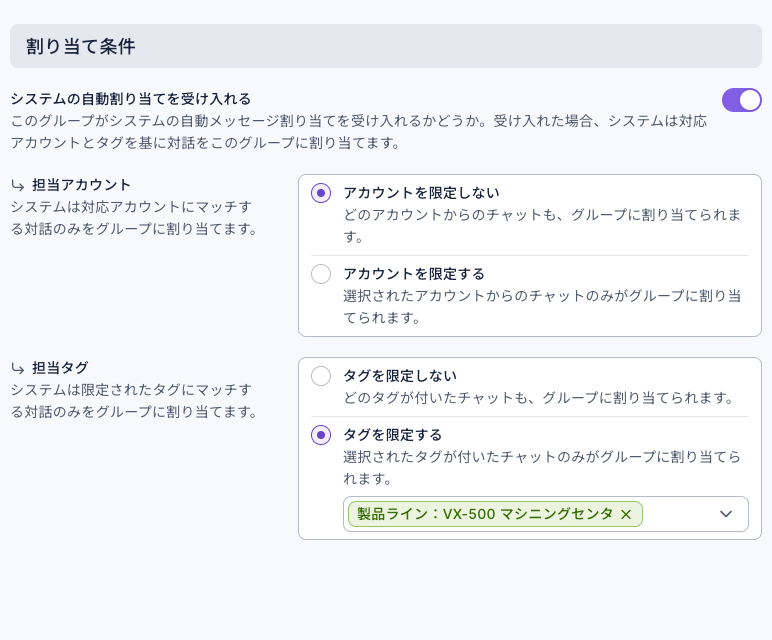
Task: Toggle システムの自動割り当てを受け入れる switch
Action: click(741, 100)
